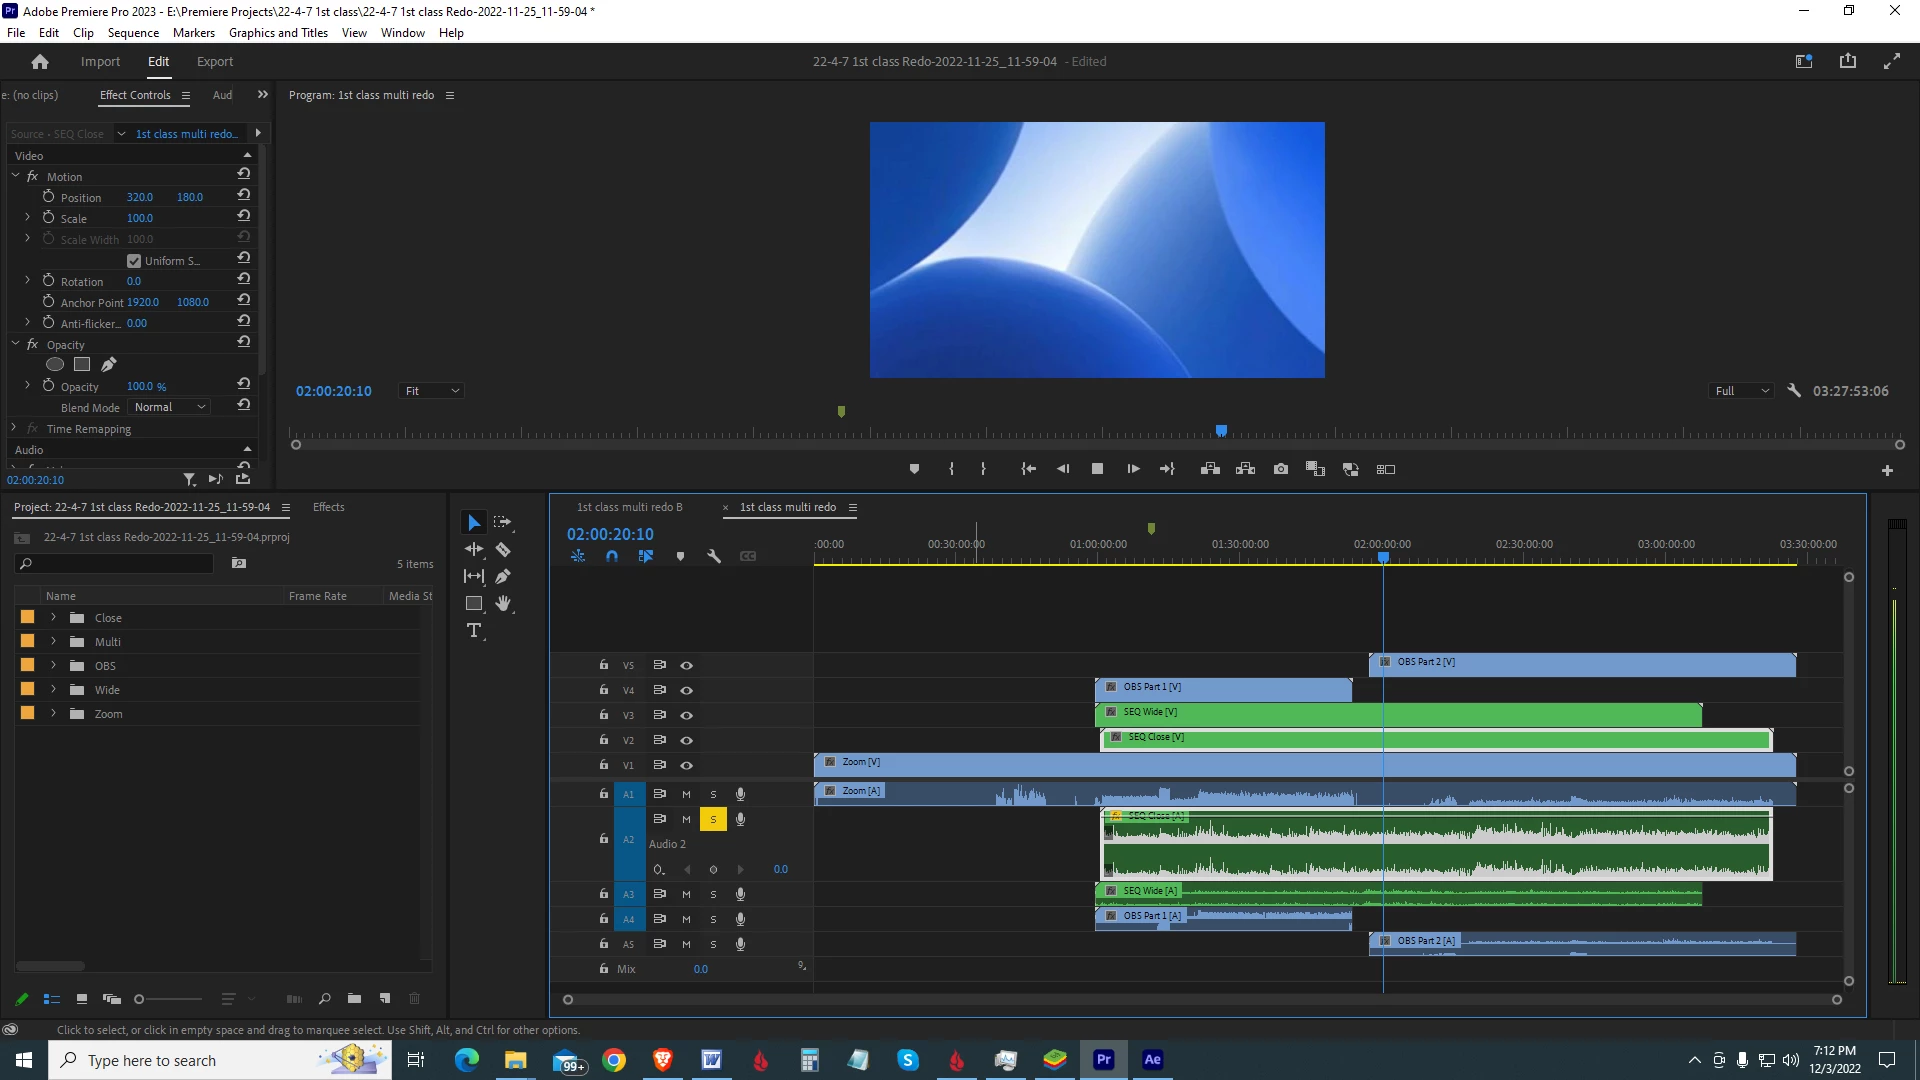1920x1080 pixels.
Task: Select the Hand tool
Action: pyautogui.click(x=503, y=603)
